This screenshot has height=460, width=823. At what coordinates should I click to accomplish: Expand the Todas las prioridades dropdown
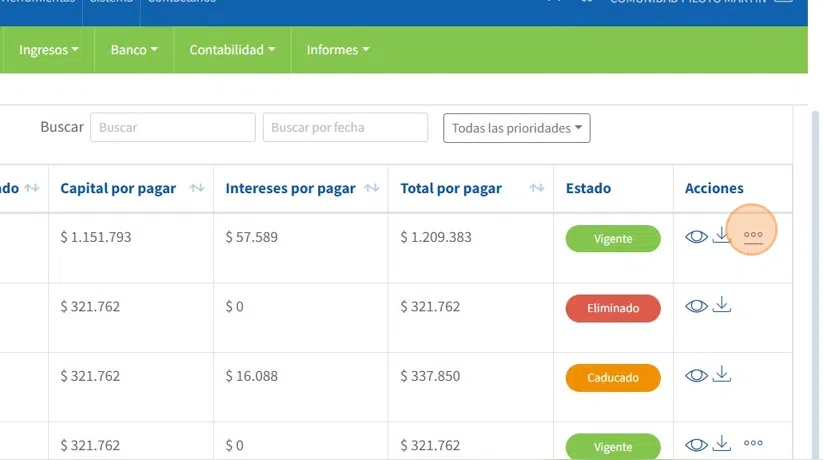(x=516, y=128)
